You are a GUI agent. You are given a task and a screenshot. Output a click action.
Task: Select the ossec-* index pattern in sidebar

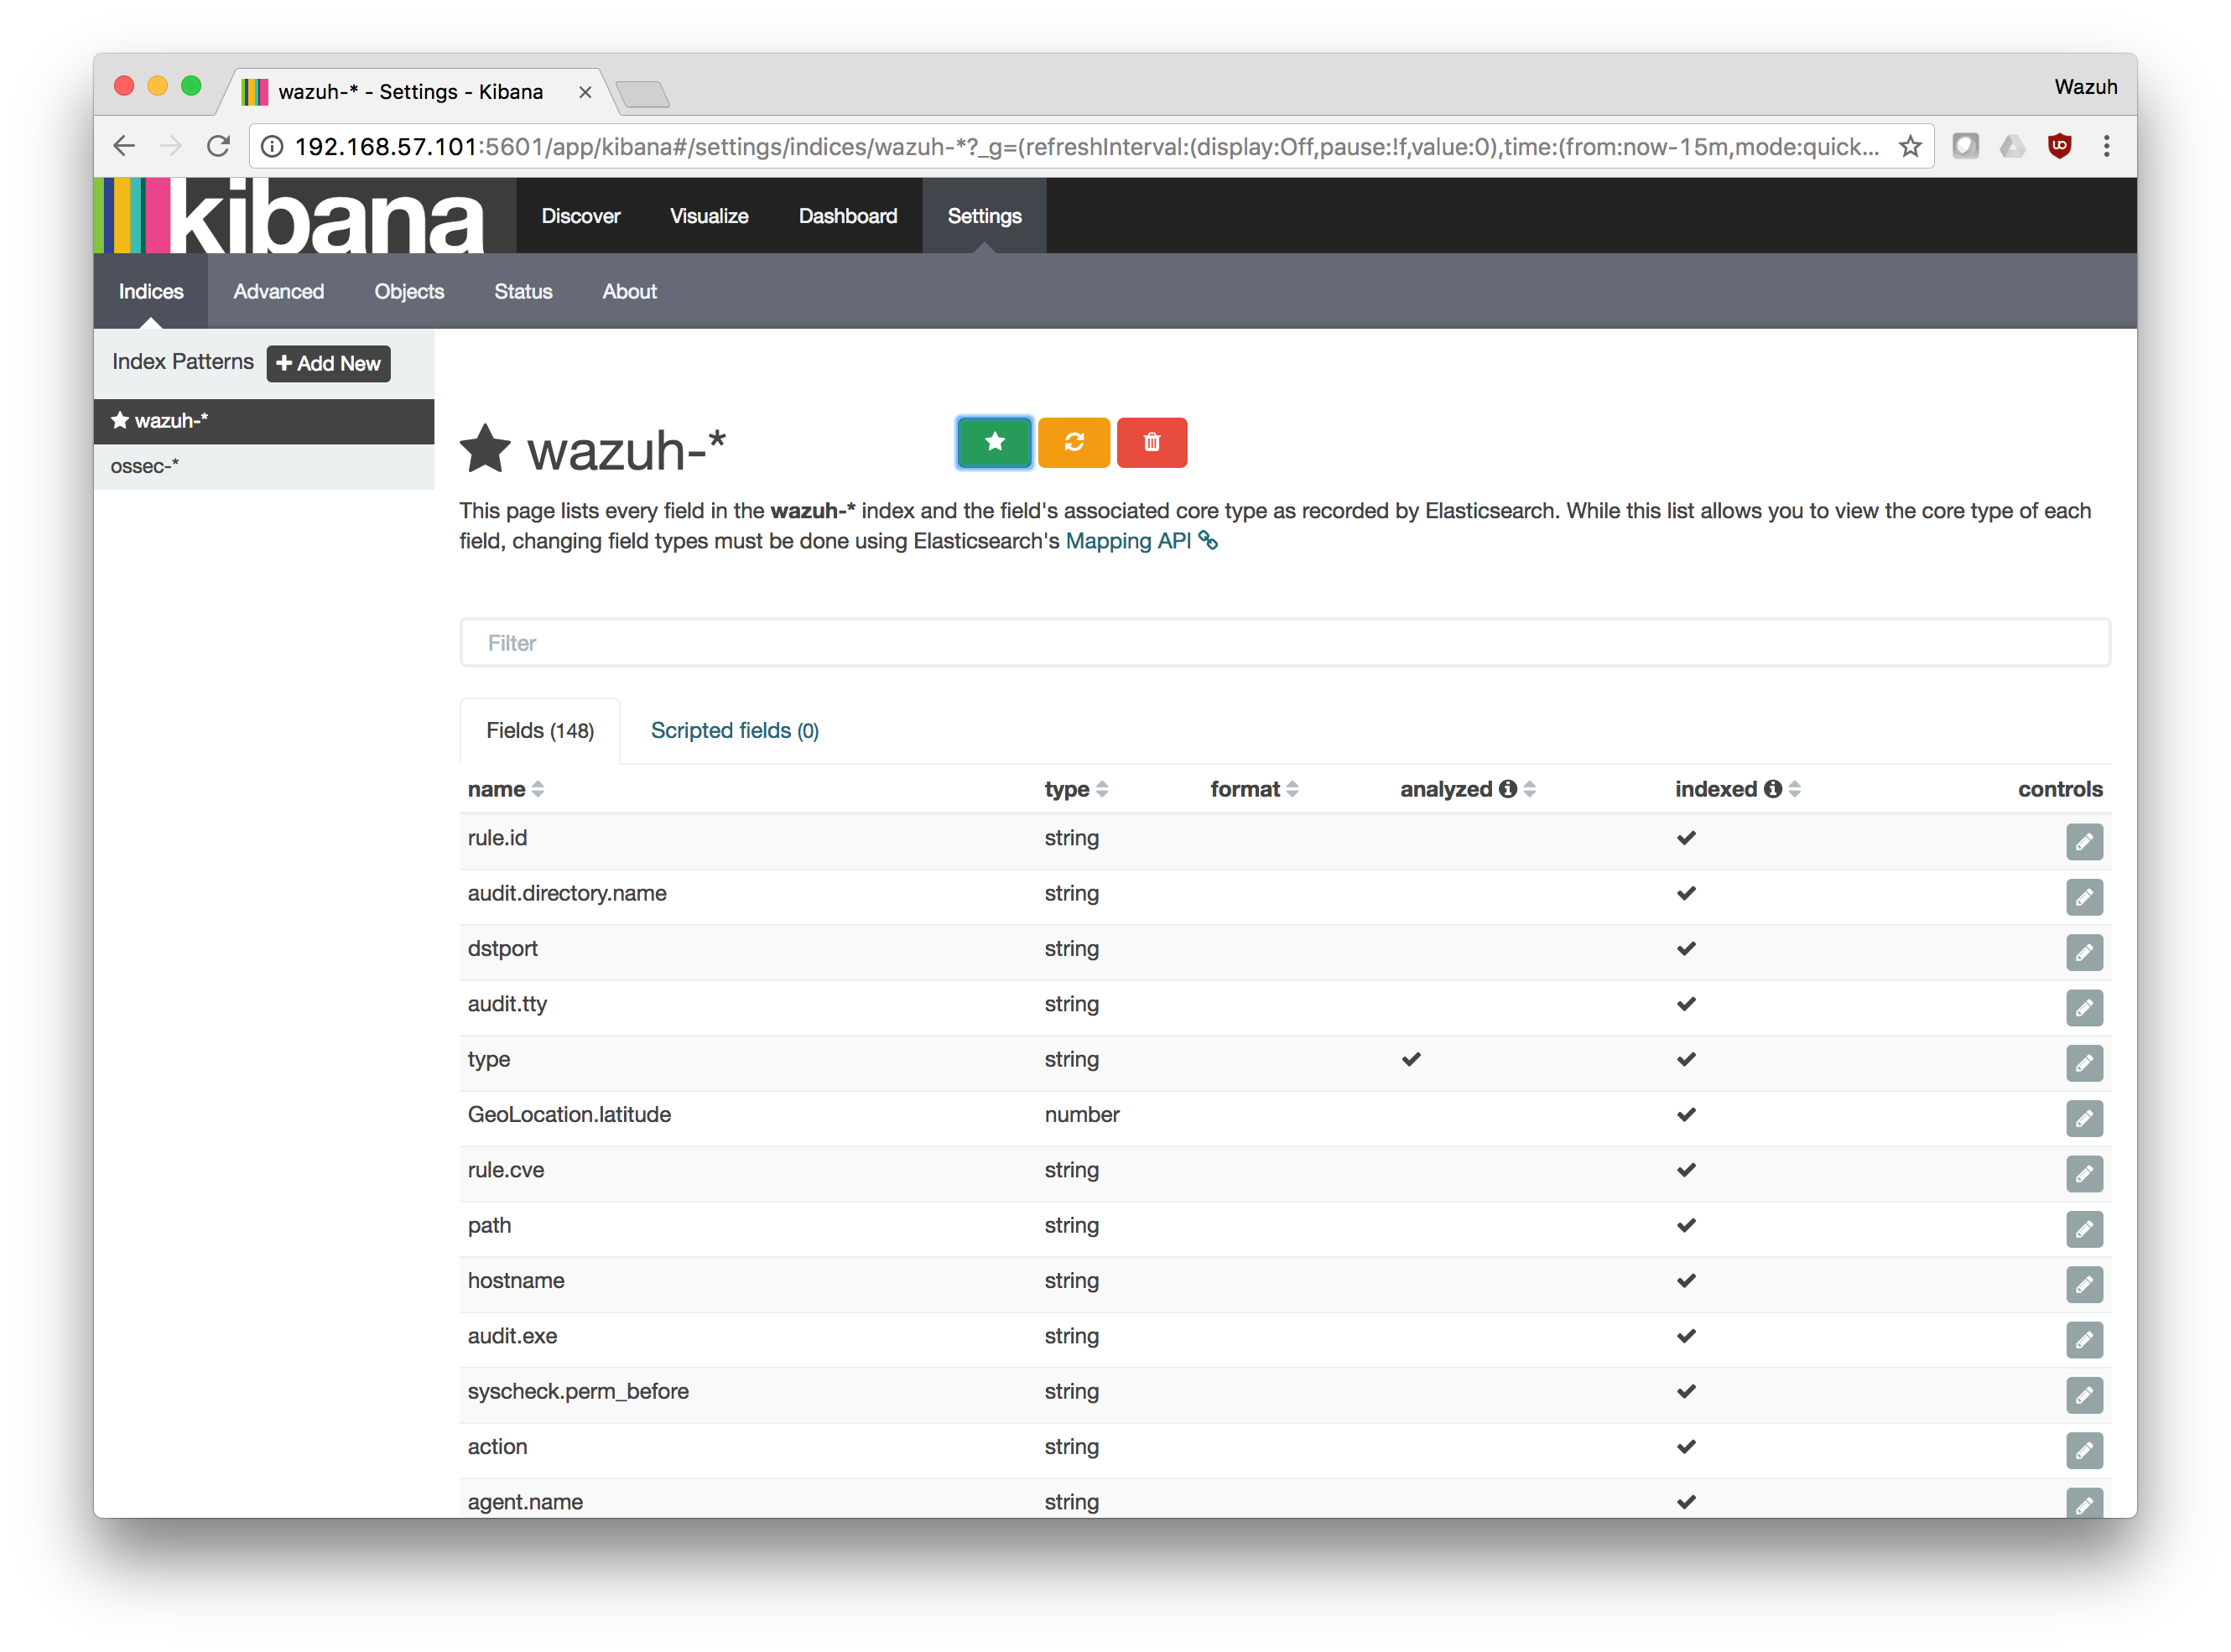click(x=264, y=466)
